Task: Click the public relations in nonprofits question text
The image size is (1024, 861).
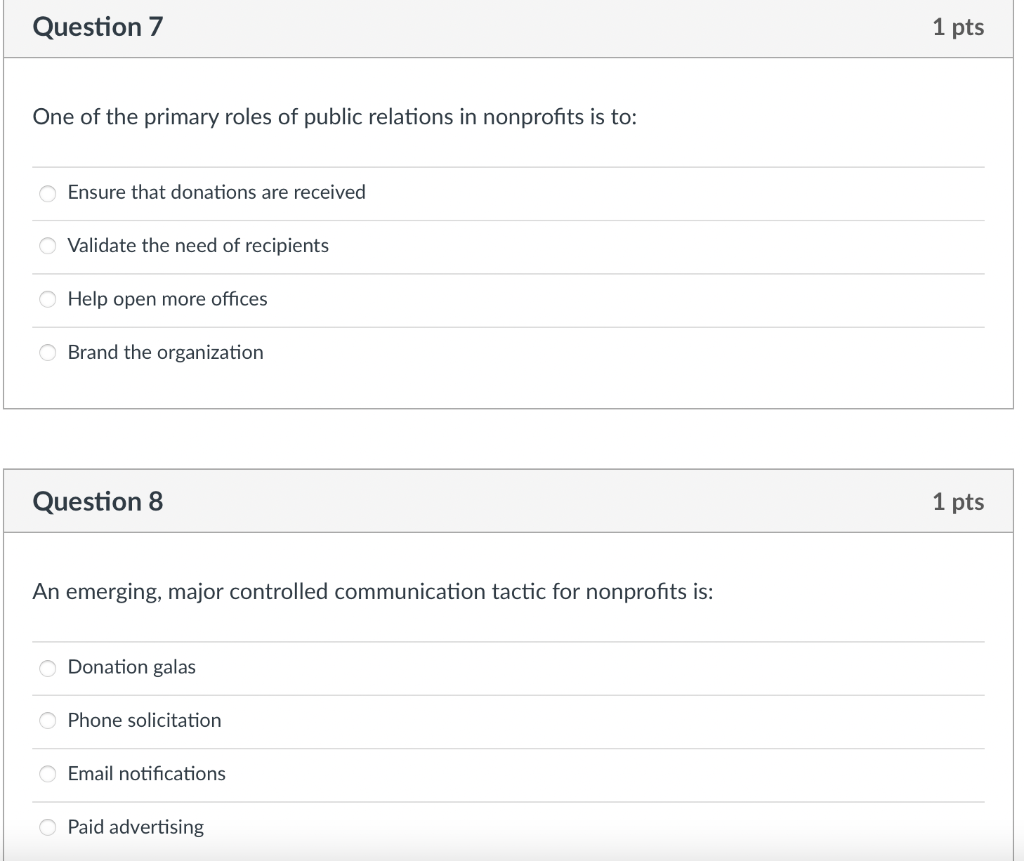Action: pyautogui.click(x=334, y=117)
